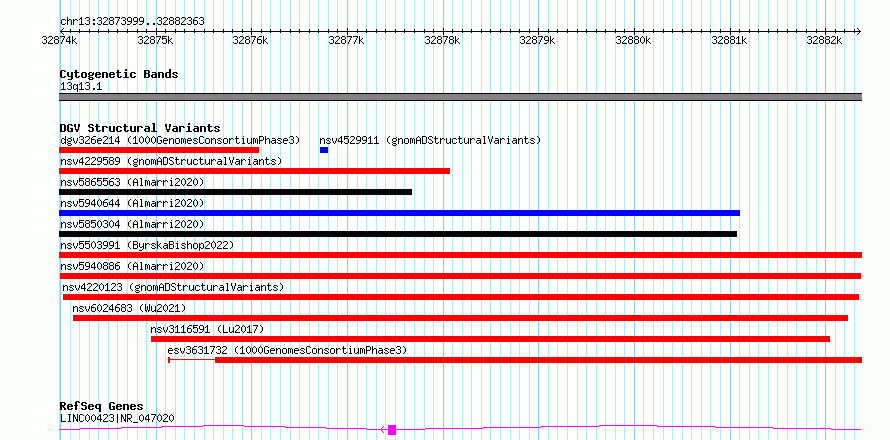890x440 pixels.
Task: Select the black nsv5865563 variant bar
Action: pyautogui.click(x=236, y=192)
